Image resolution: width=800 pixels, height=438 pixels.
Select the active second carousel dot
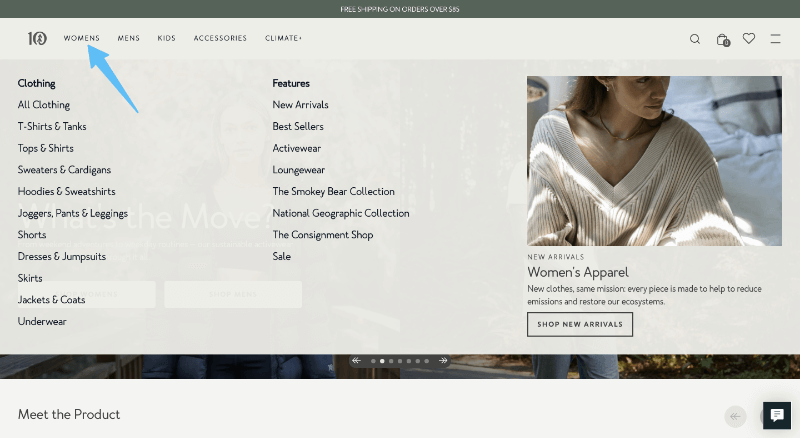click(x=382, y=360)
